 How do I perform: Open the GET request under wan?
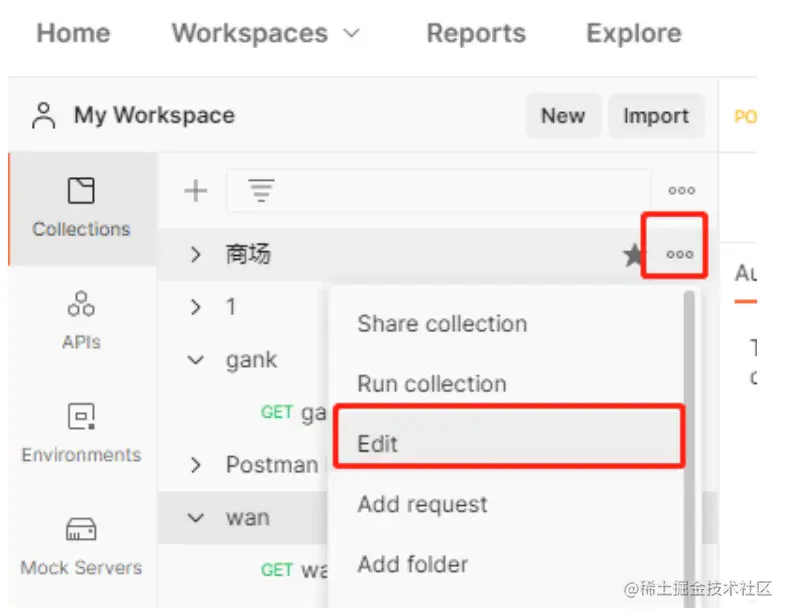click(x=294, y=570)
